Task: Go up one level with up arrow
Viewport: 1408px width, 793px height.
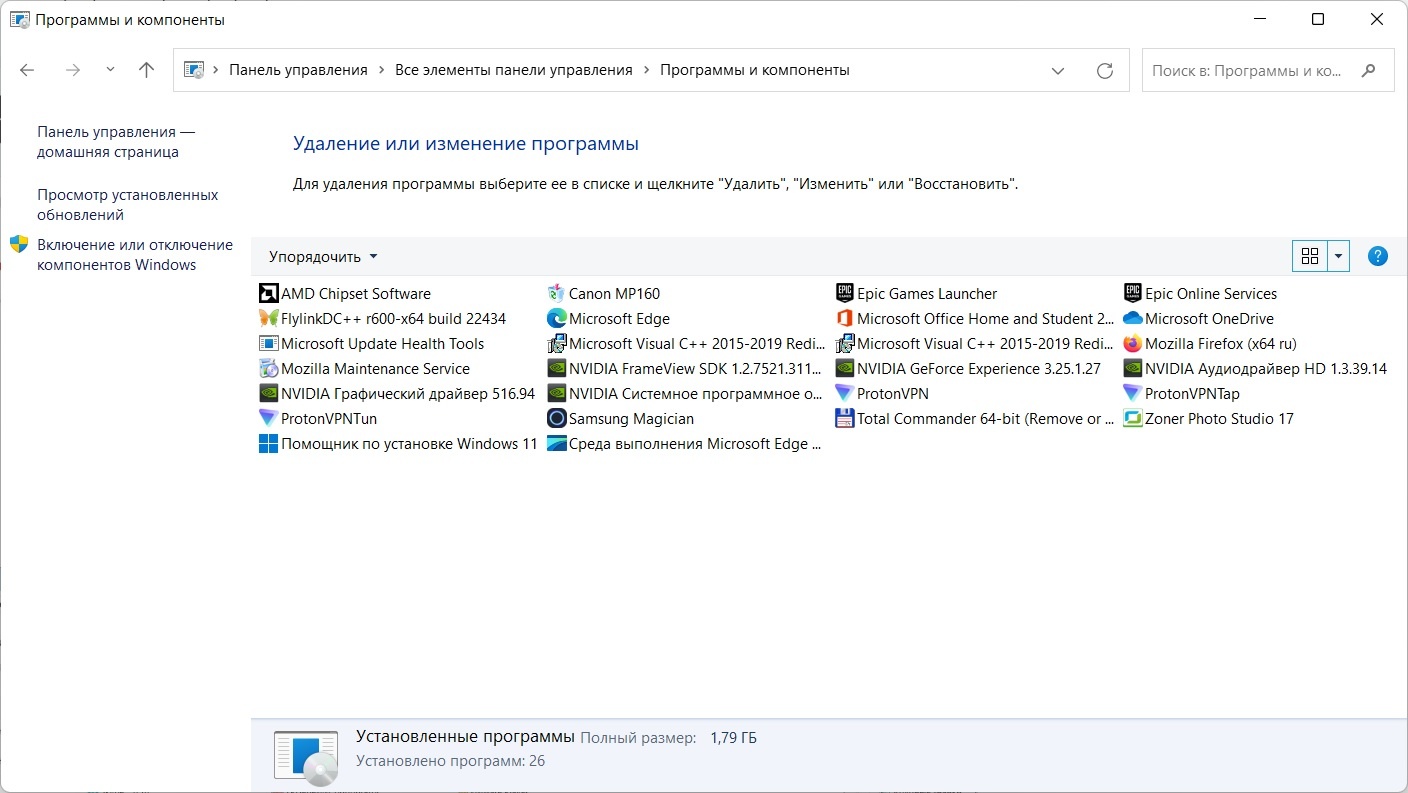Action: (147, 70)
